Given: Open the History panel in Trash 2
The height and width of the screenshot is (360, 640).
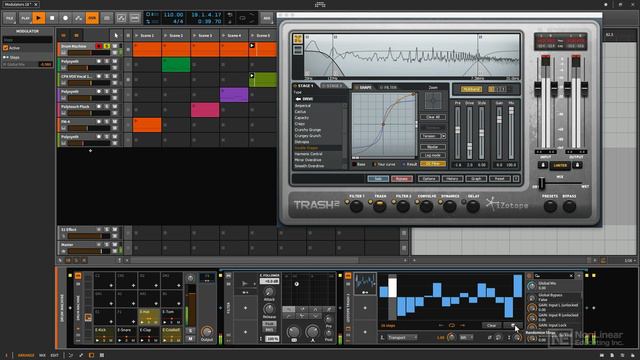Looking at the screenshot, I should click(x=452, y=179).
